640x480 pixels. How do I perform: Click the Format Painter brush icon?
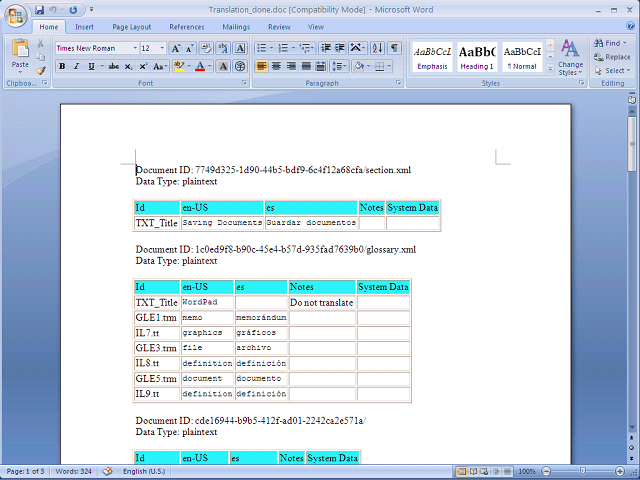click(x=40, y=70)
